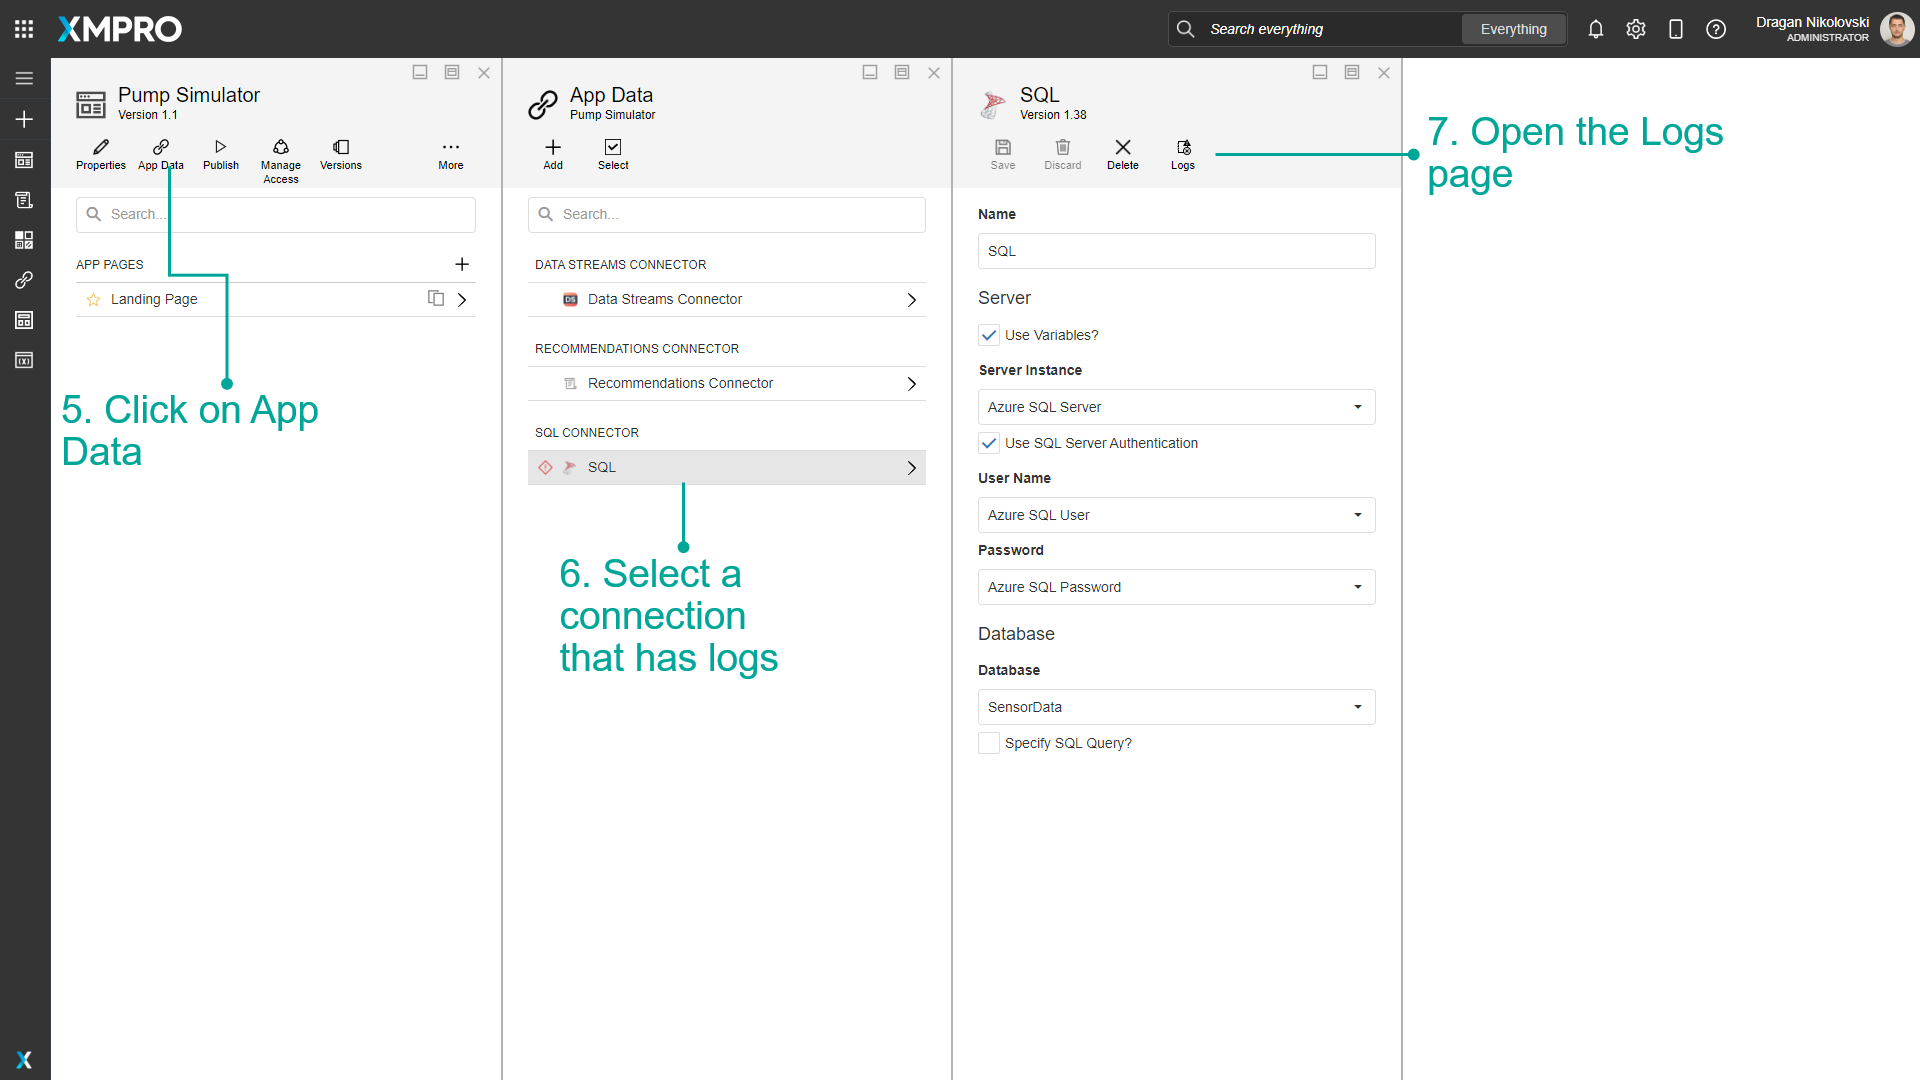Expand the Data Streams Connector entry
Viewport: 1920px width, 1080px height.
pyautogui.click(x=910, y=299)
